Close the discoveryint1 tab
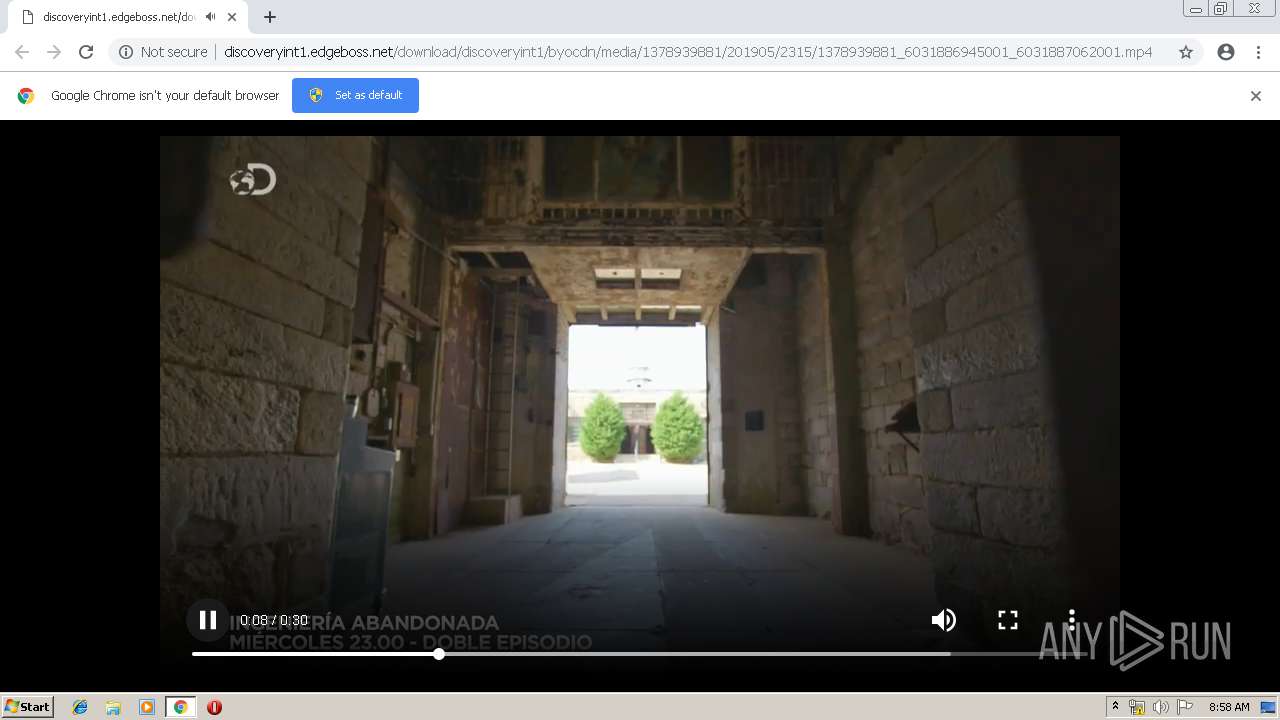 [x=233, y=17]
